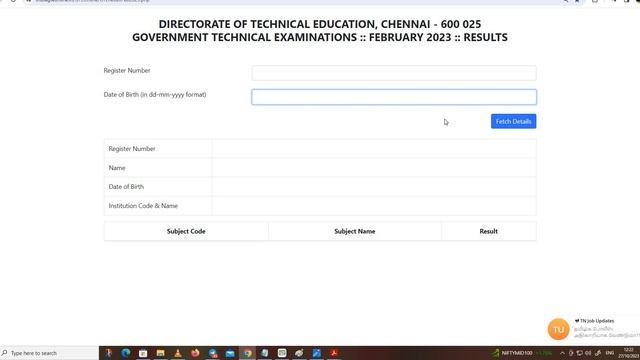Screen dimensions: 640x360
Task: Open Adobe Acrobat from the taskbar
Action: (334, 353)
